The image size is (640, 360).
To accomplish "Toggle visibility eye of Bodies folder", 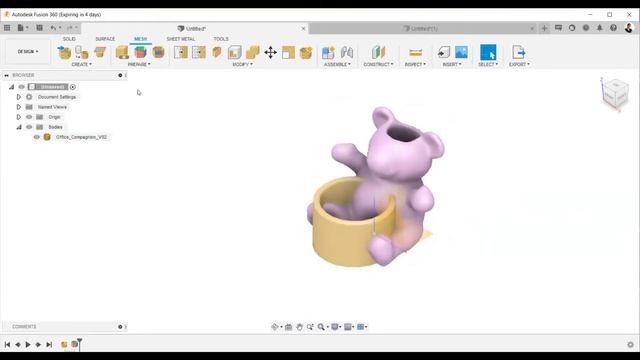I will point(29,127).
